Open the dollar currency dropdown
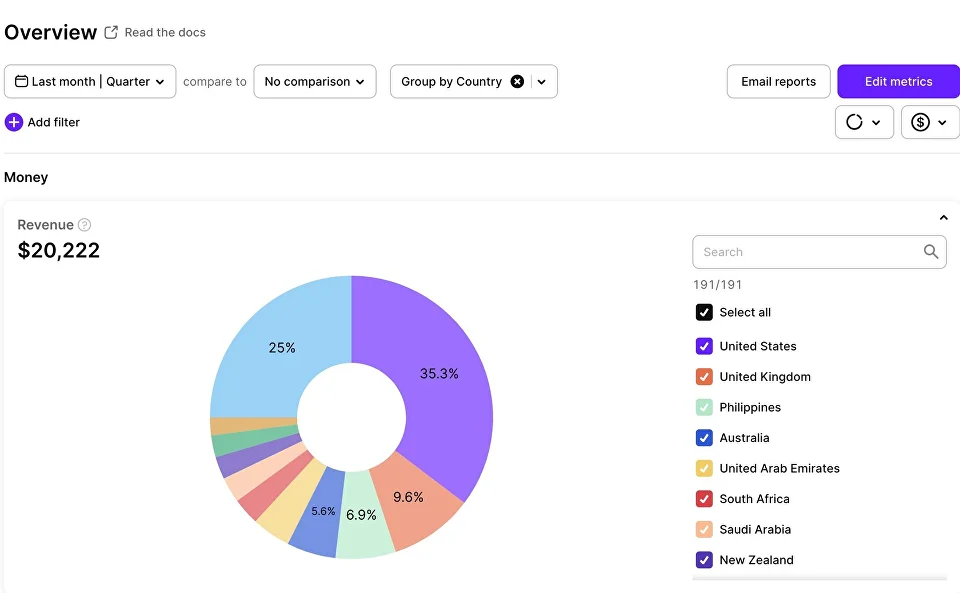The height and width of the screenshot is (593, 960). pyautogui.click(x=929, y=122)
